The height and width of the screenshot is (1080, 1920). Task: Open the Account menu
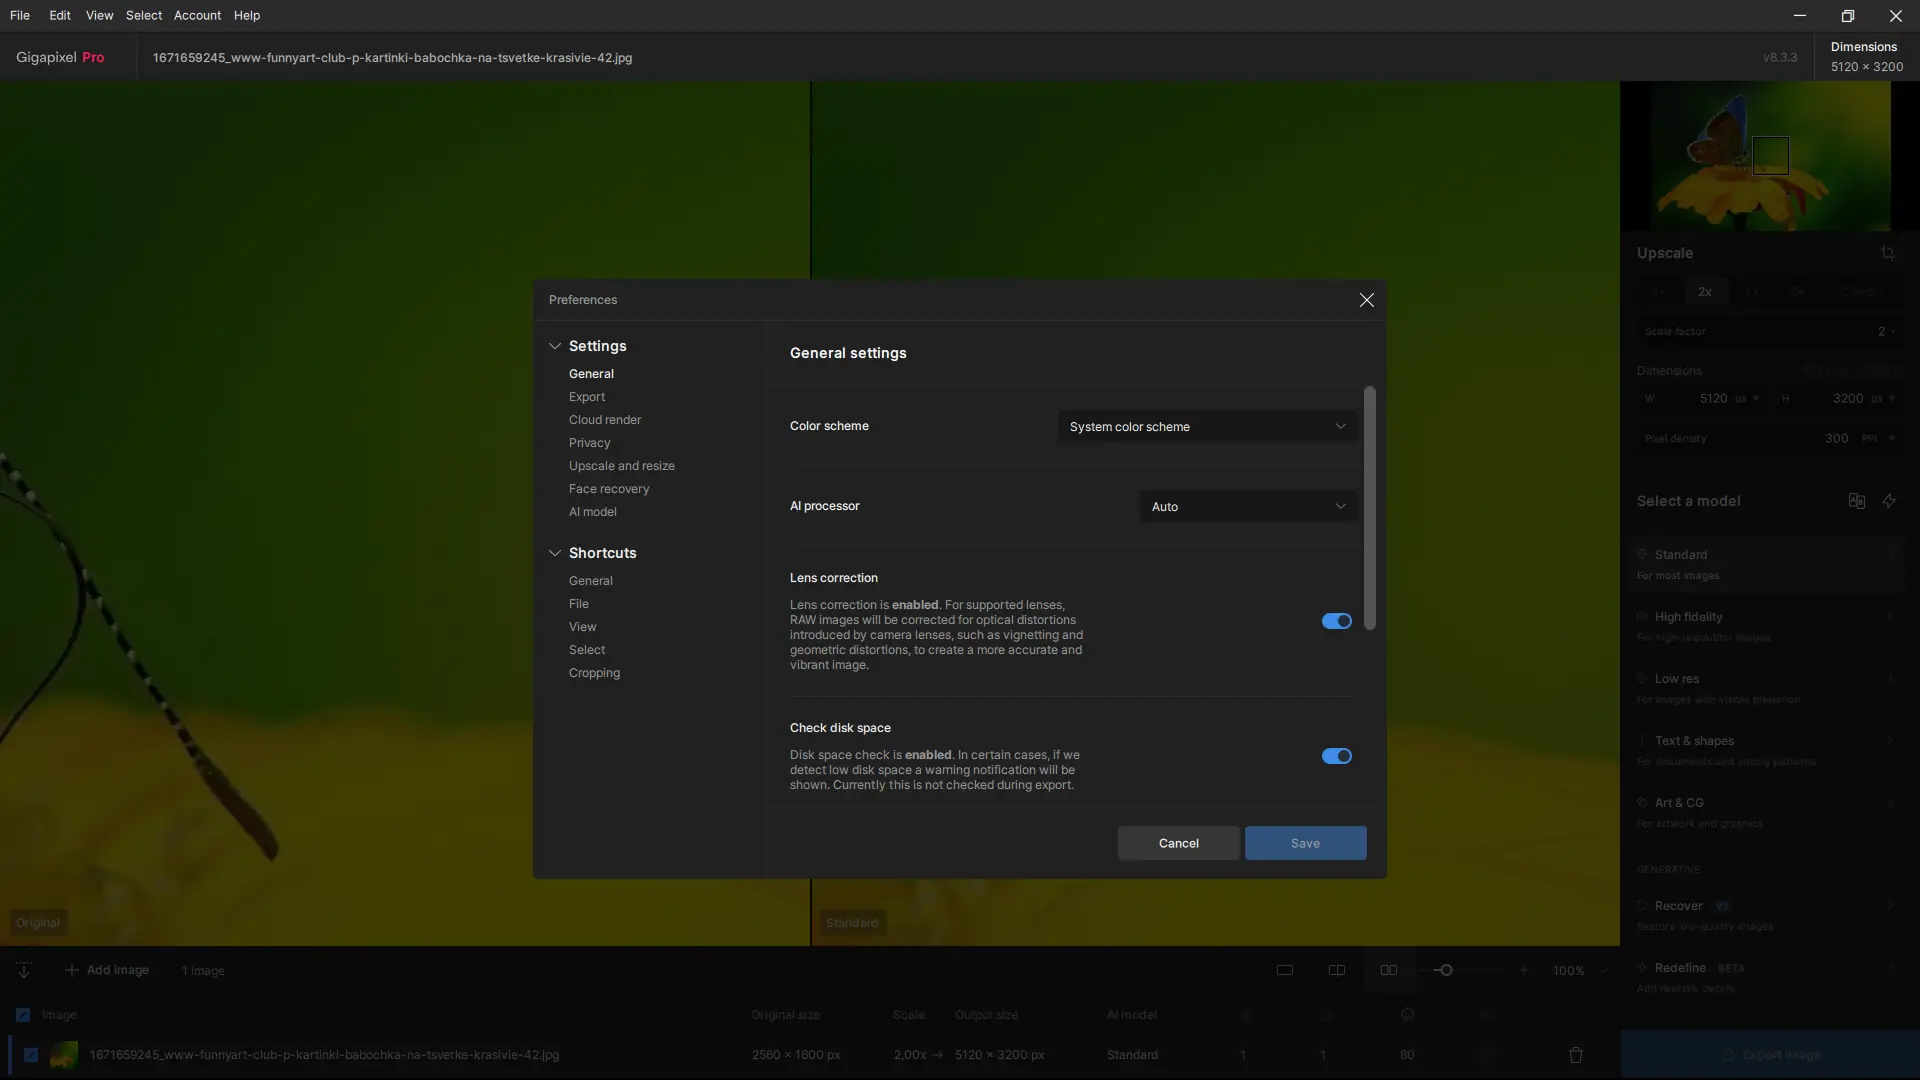pos(197,15)
